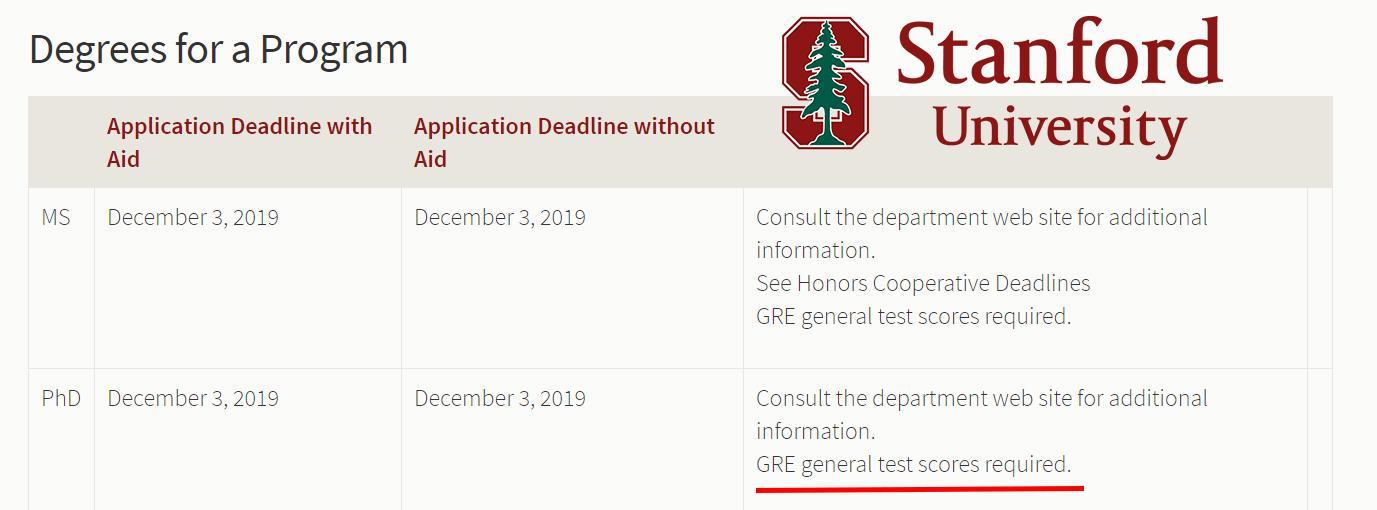
Task: Click MS deadline with aid date
Action: pos(193,218)
